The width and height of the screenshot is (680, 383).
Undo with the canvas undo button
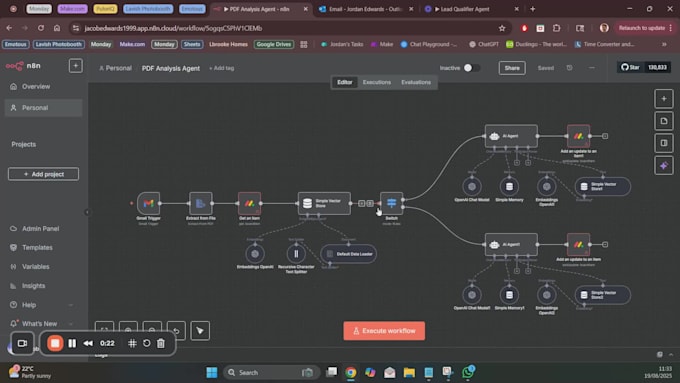(176, 331)
